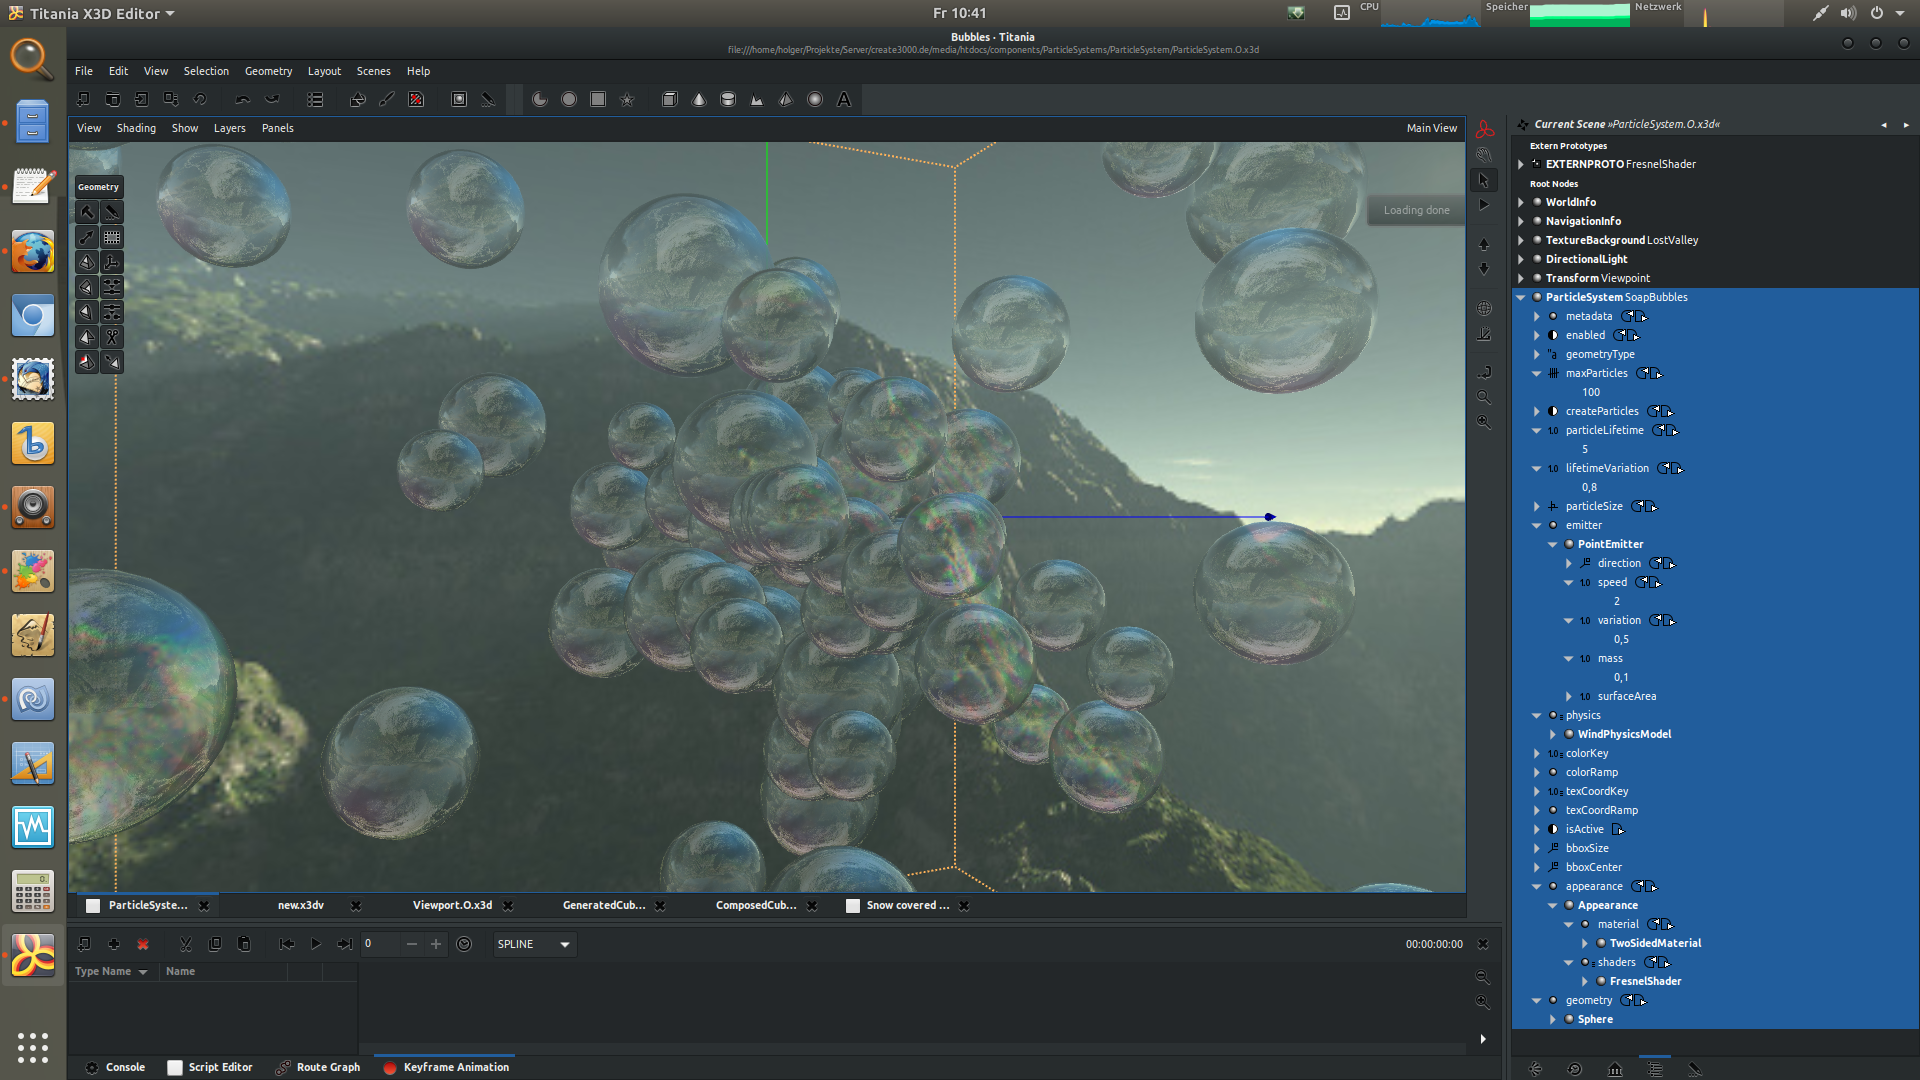Close the Viewport.O.x3d tab
The width and height of the screenshot is (1920, 1080).
pyautogui.click(x=508, y=906)
